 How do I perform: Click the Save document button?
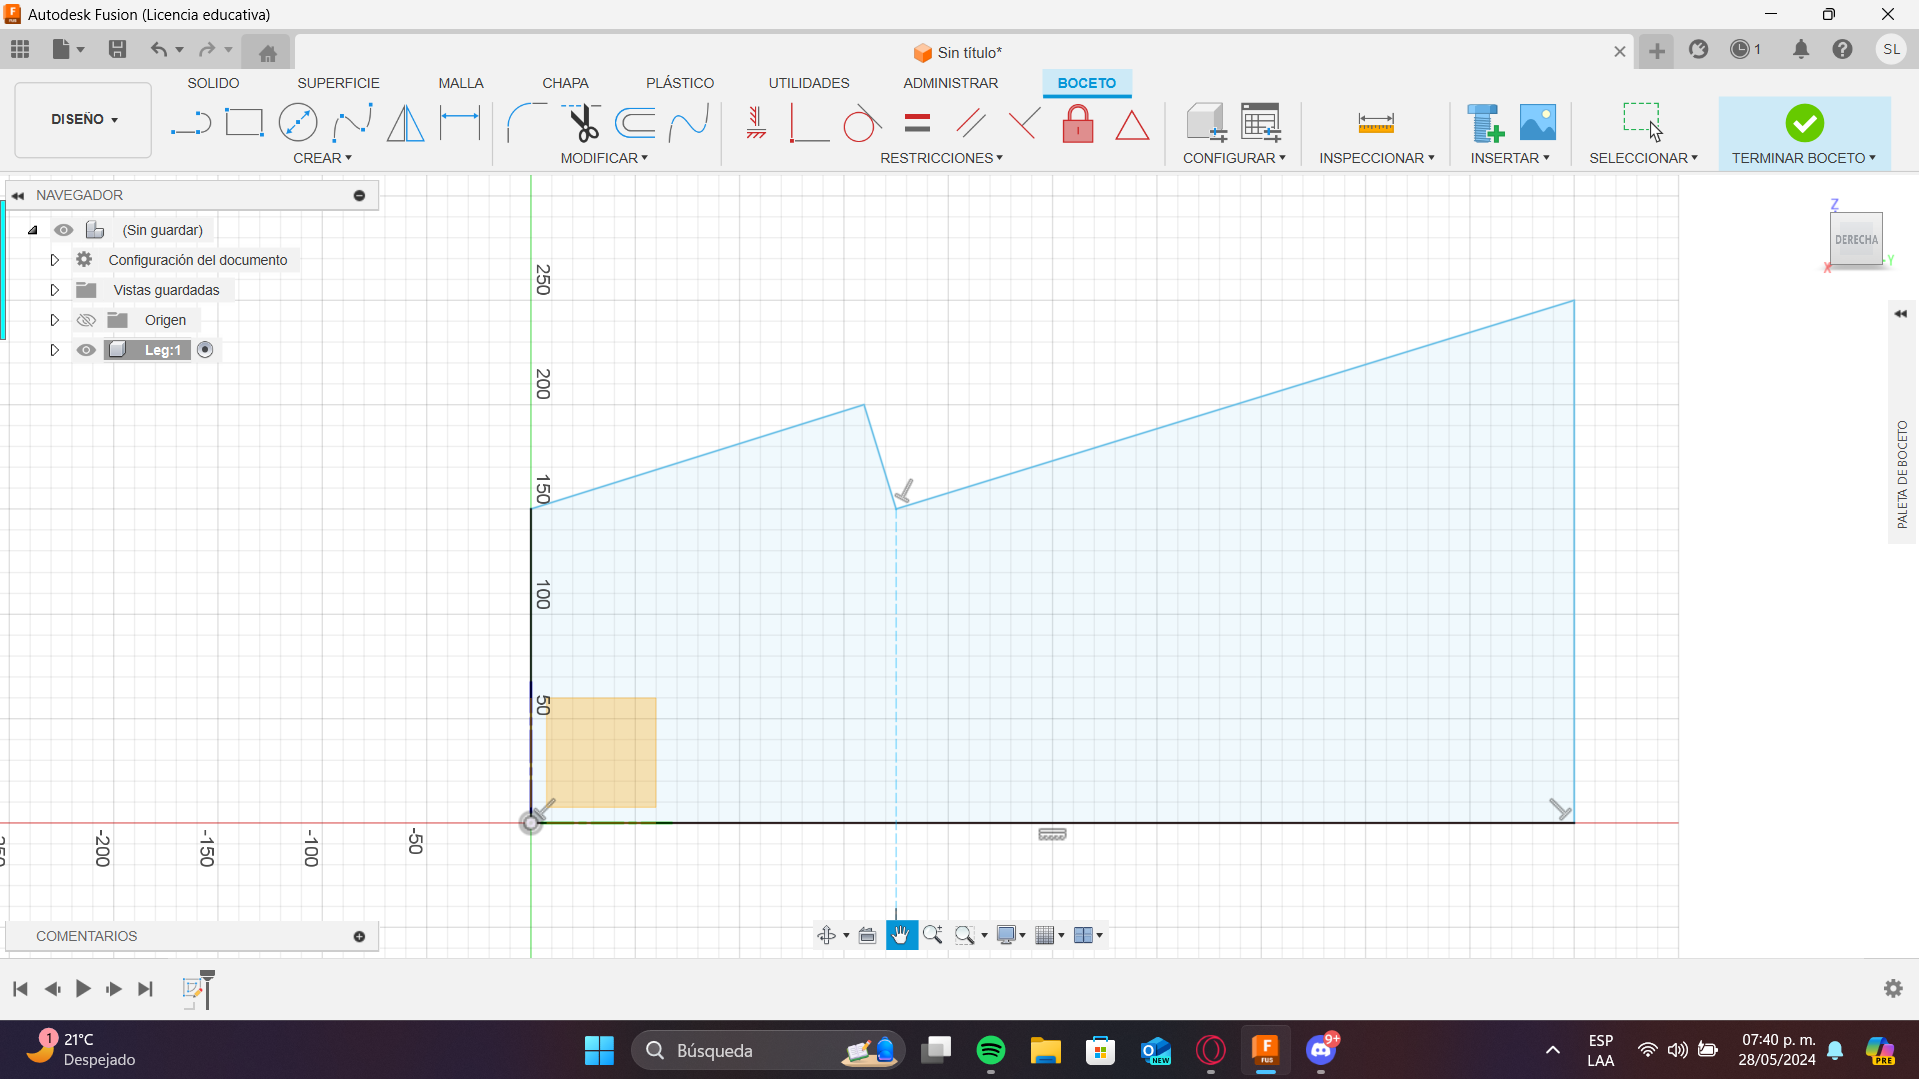tap(117, 49)
